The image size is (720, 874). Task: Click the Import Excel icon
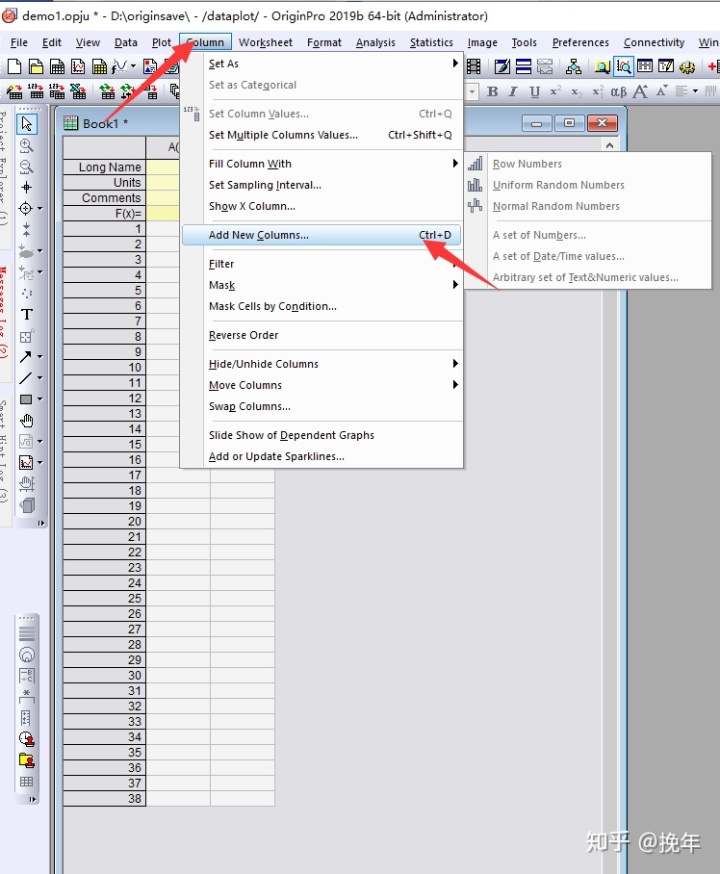(x=78, y=91)
